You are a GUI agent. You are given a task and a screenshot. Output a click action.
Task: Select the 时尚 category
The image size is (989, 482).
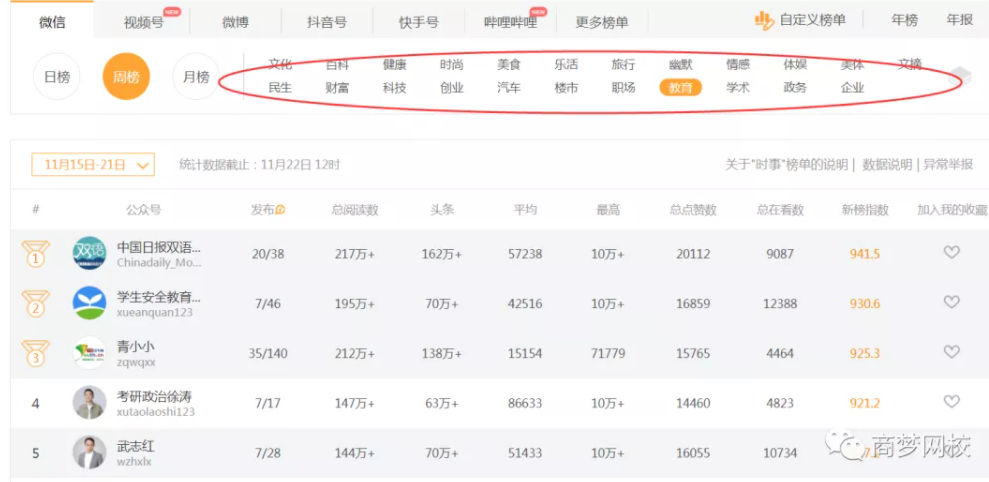452,64
